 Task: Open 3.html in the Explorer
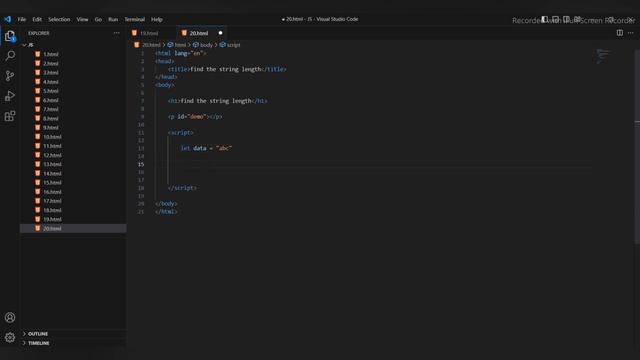pos(73,73)
